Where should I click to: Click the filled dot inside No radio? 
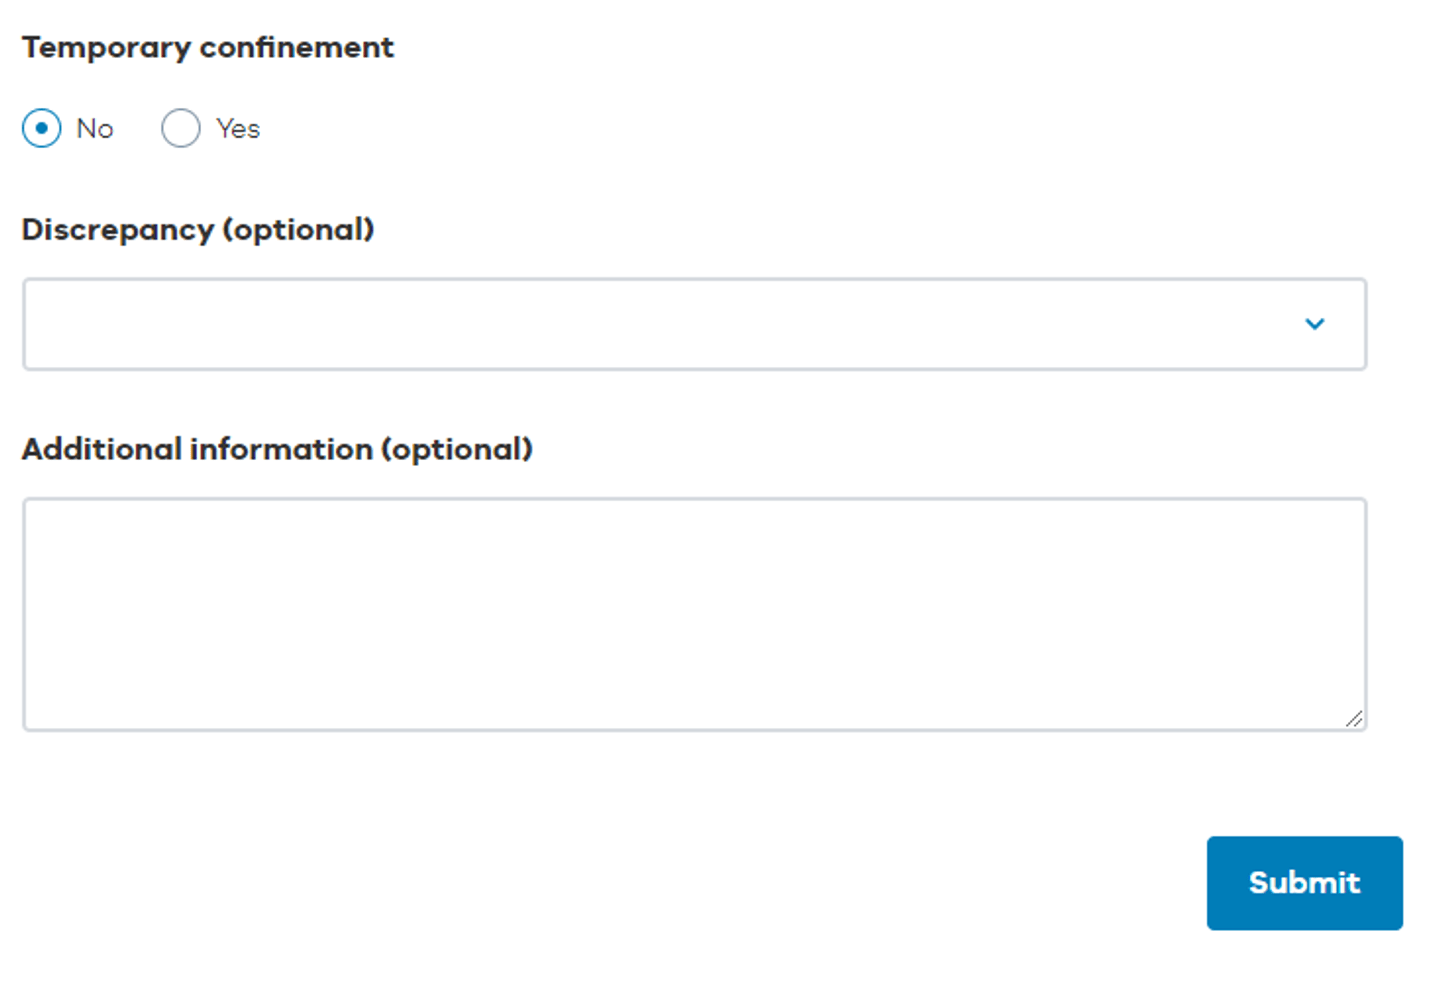[x=41, y=128]
